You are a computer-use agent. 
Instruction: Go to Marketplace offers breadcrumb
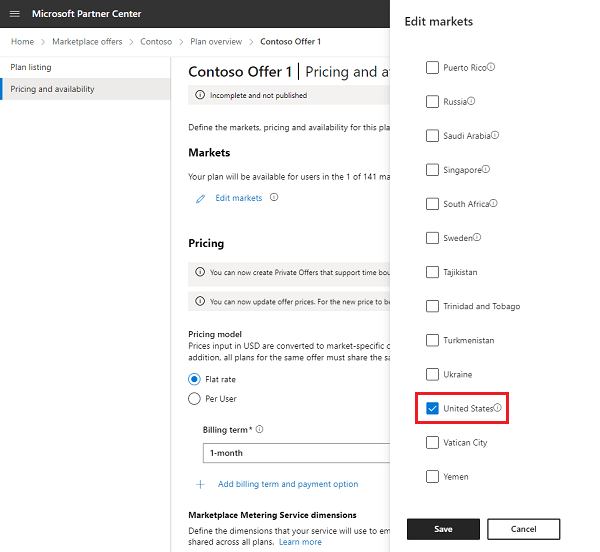[x=87, y=41]
